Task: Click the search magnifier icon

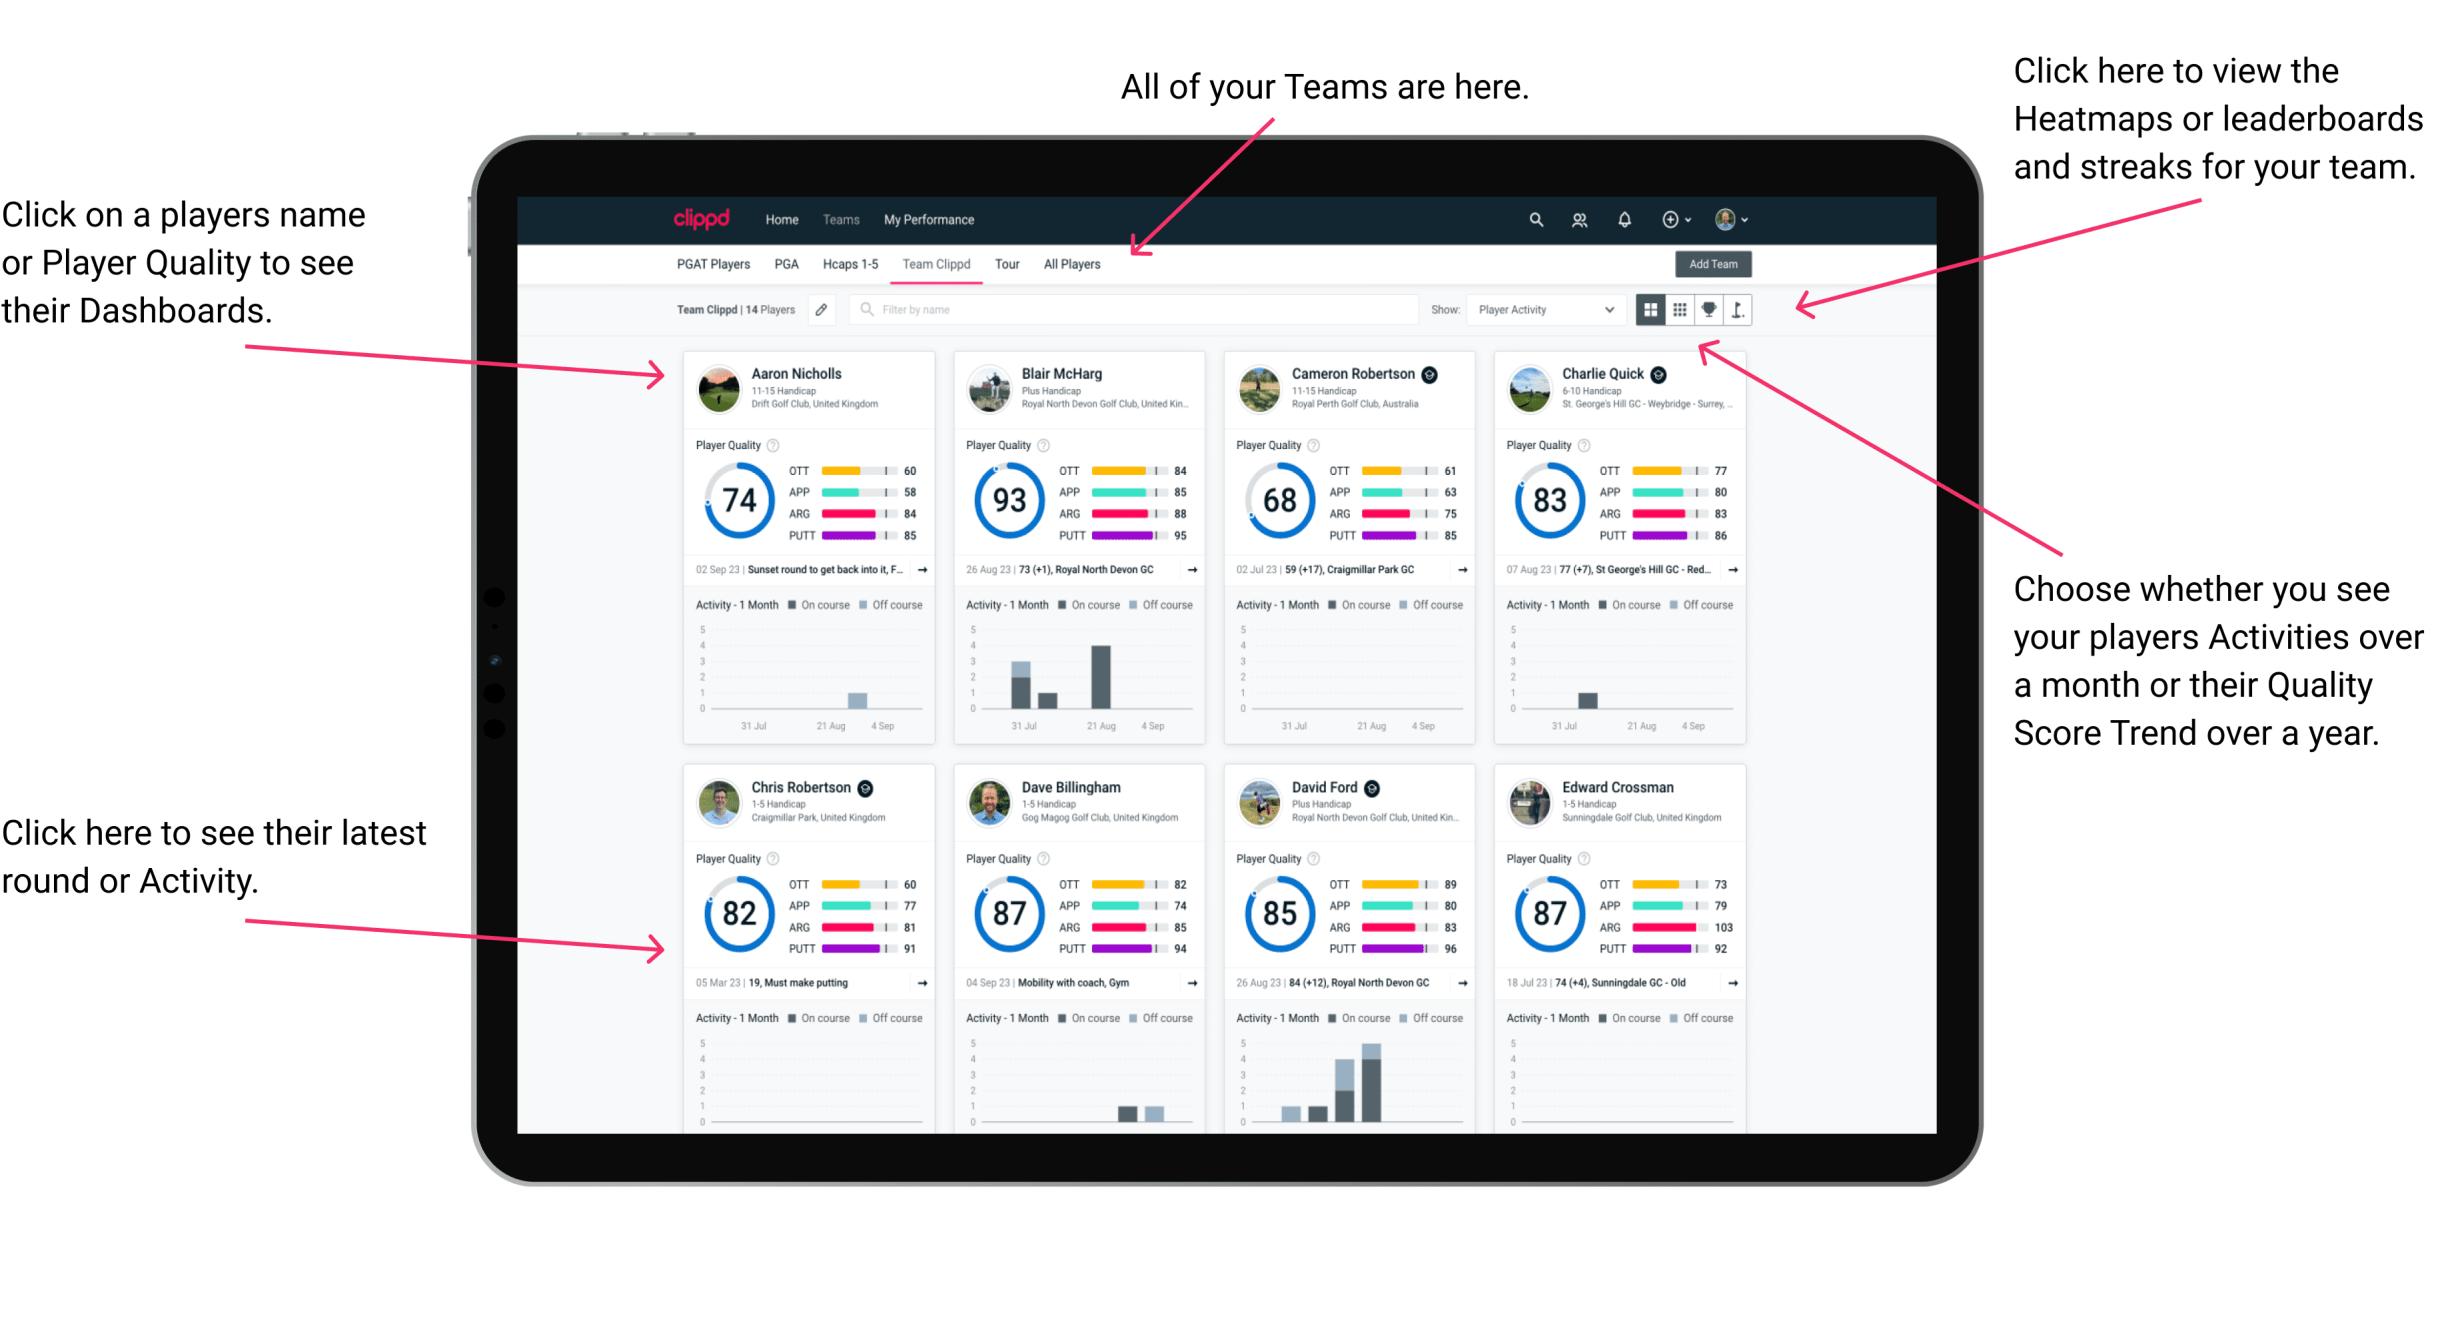Action: 1533,218
